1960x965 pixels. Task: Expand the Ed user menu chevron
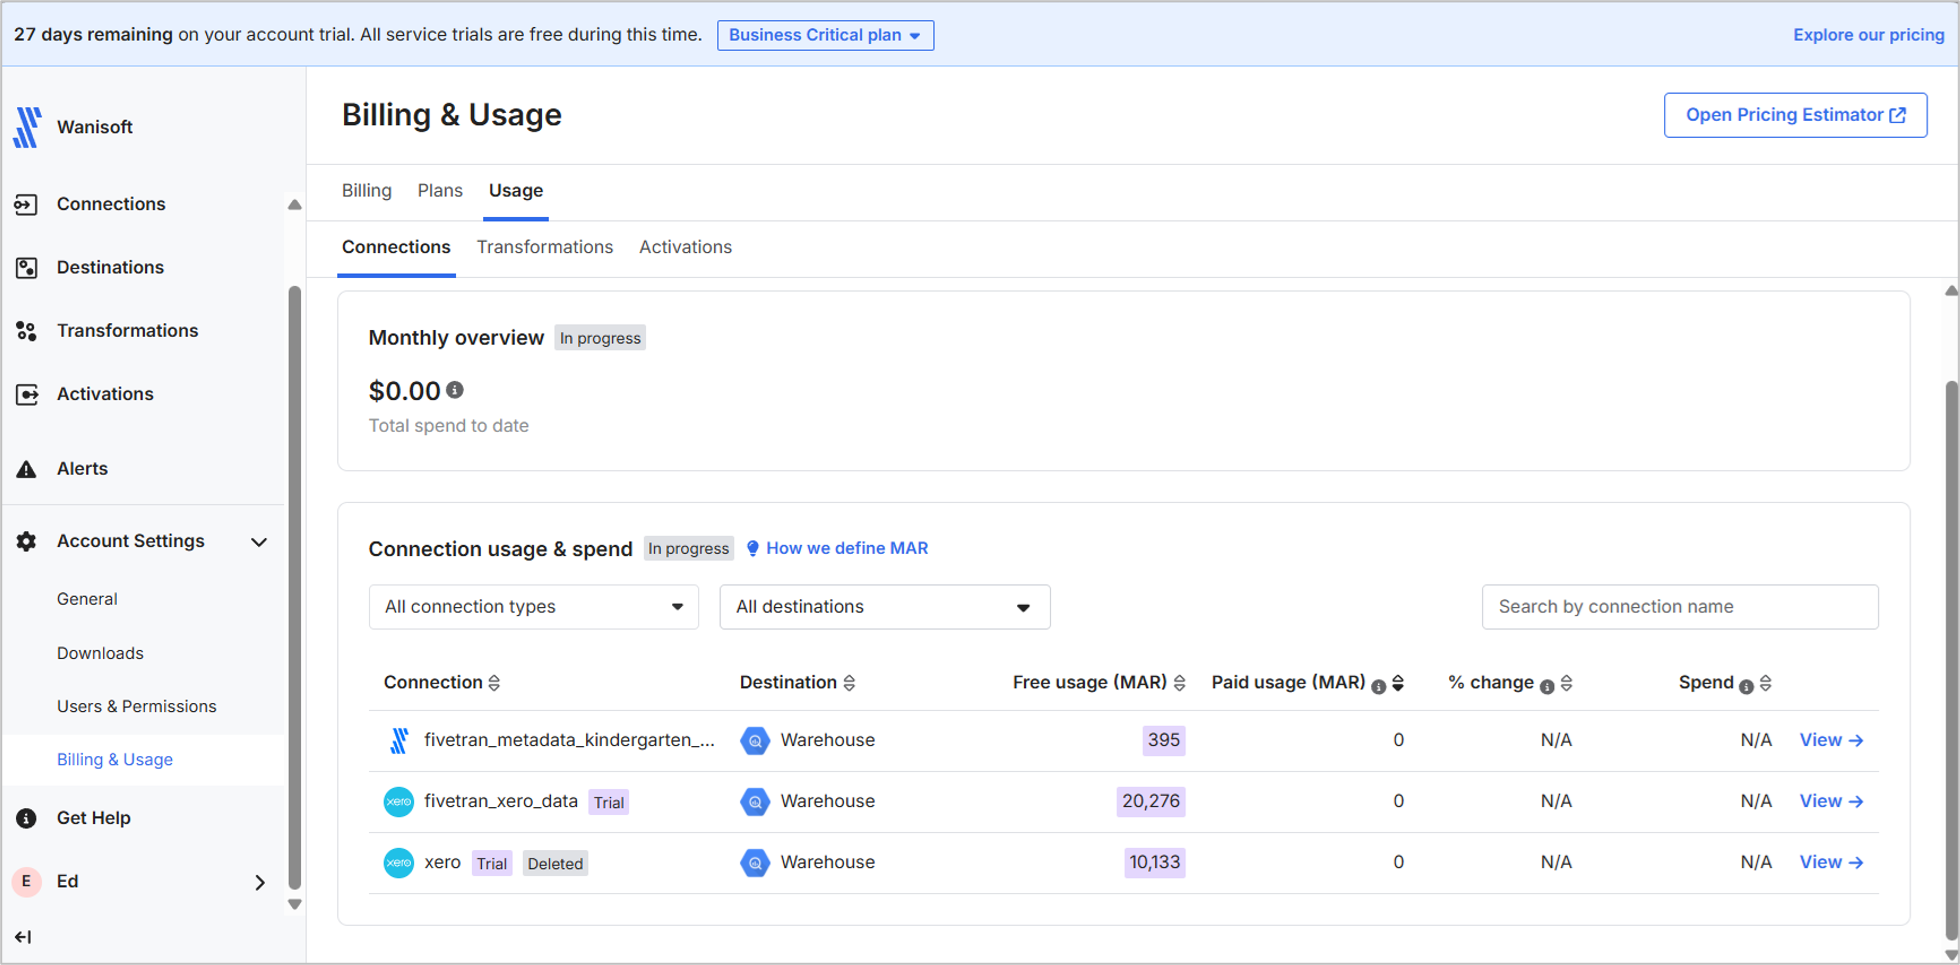coord(260,882)
